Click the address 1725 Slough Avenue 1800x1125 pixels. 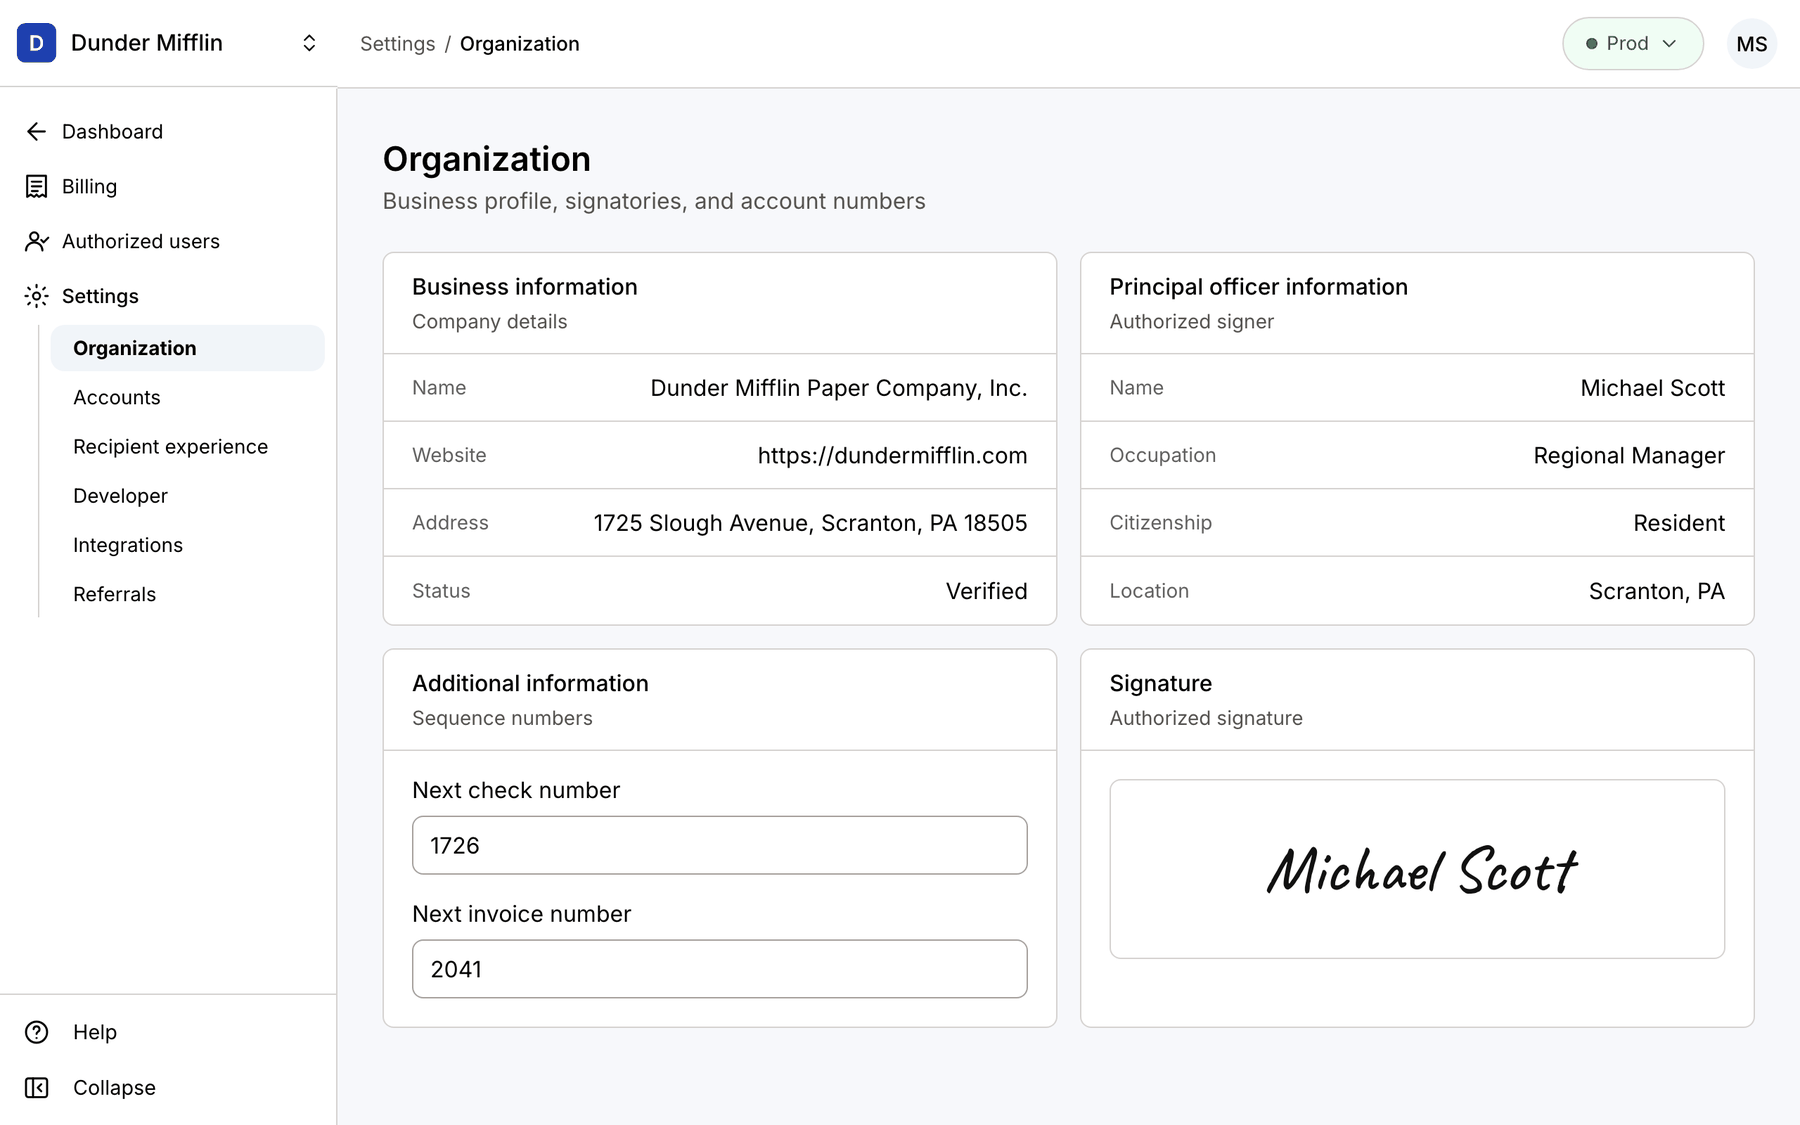810,523
